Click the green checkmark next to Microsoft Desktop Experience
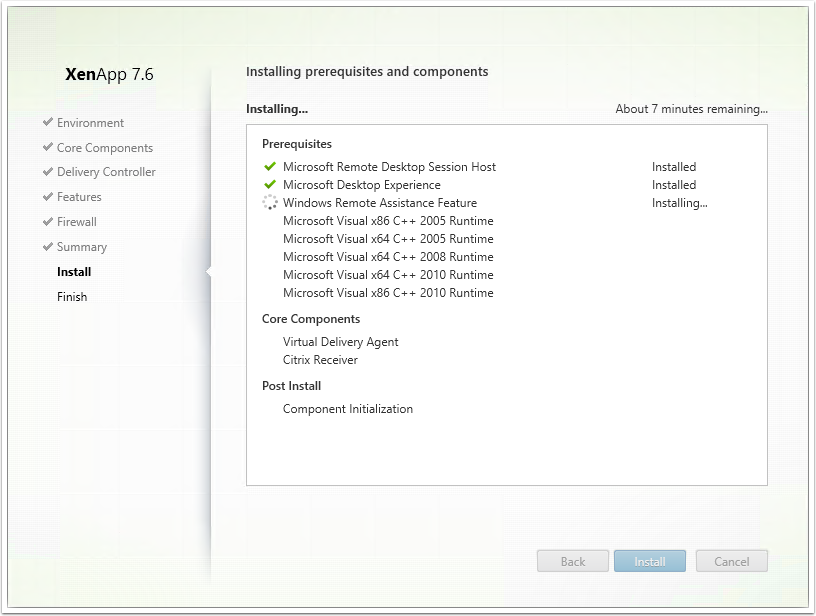 pyautogui.click(x=270, y=185)
